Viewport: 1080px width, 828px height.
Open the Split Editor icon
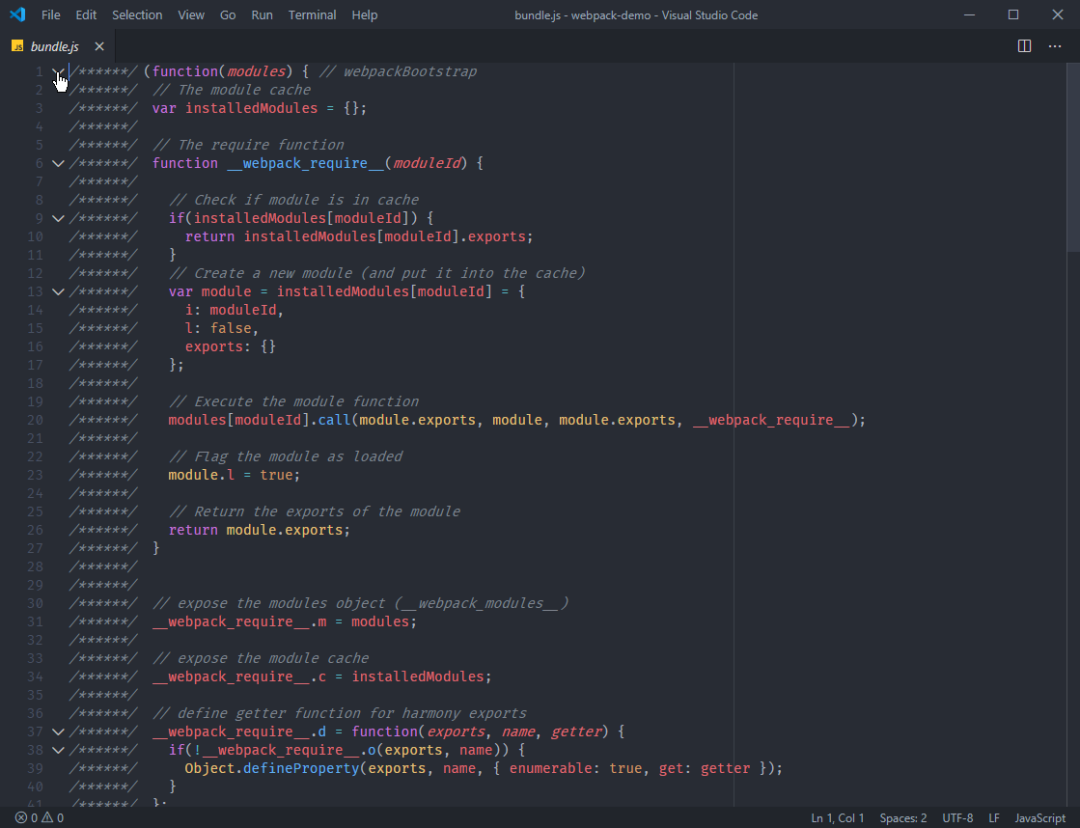(1024, 45)
